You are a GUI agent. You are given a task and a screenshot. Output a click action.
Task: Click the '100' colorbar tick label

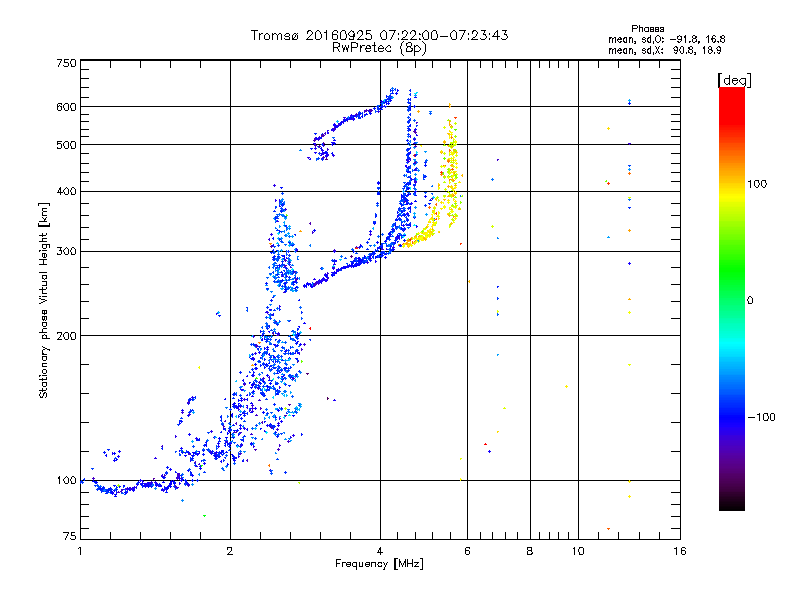pyautogui.click(x=757, y=184)
